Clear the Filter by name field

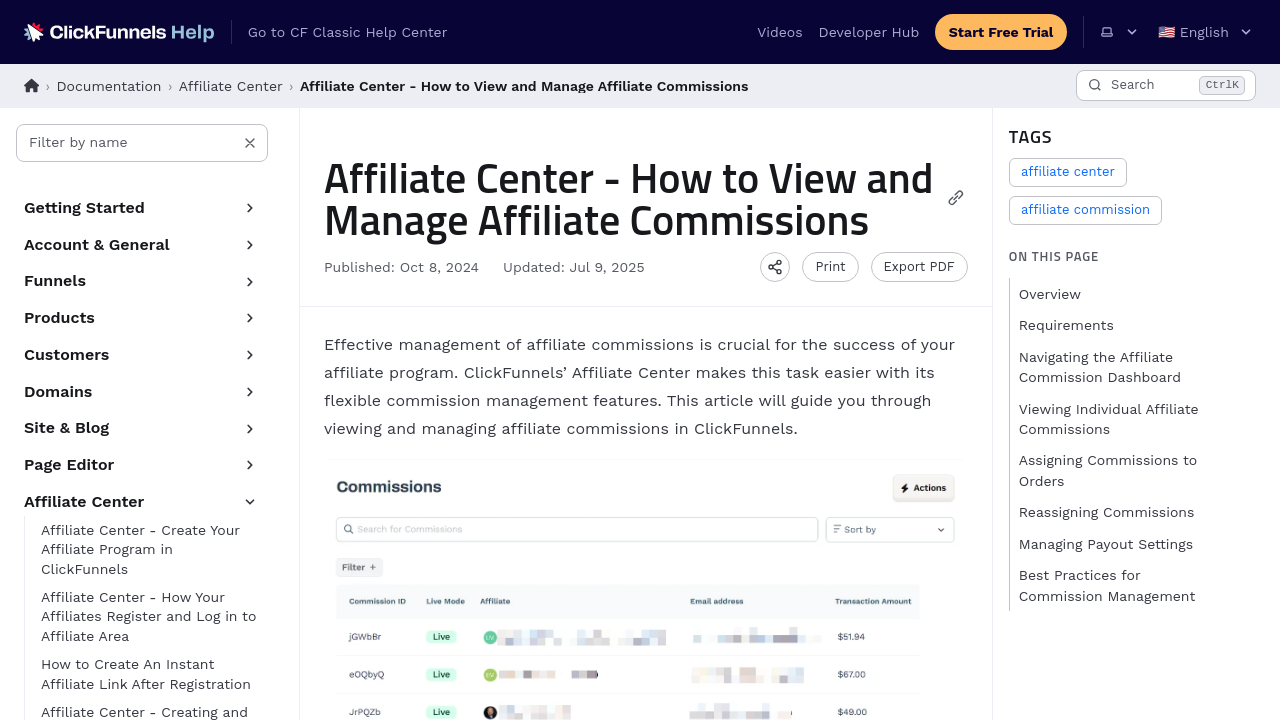[250, 143]
